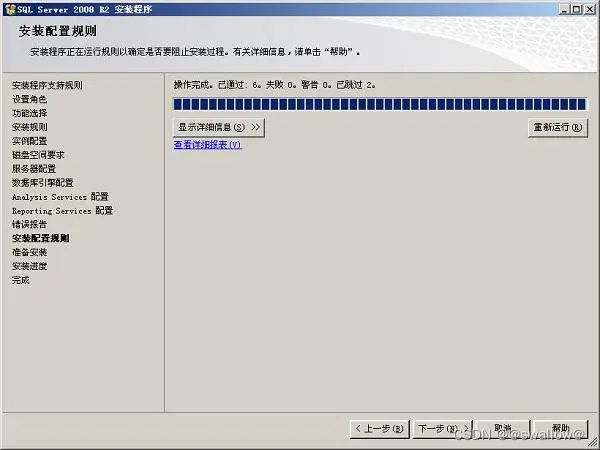Click status text 操作完成 已通过 6
This screenshot has width=600, height=450.
(274, 85)
